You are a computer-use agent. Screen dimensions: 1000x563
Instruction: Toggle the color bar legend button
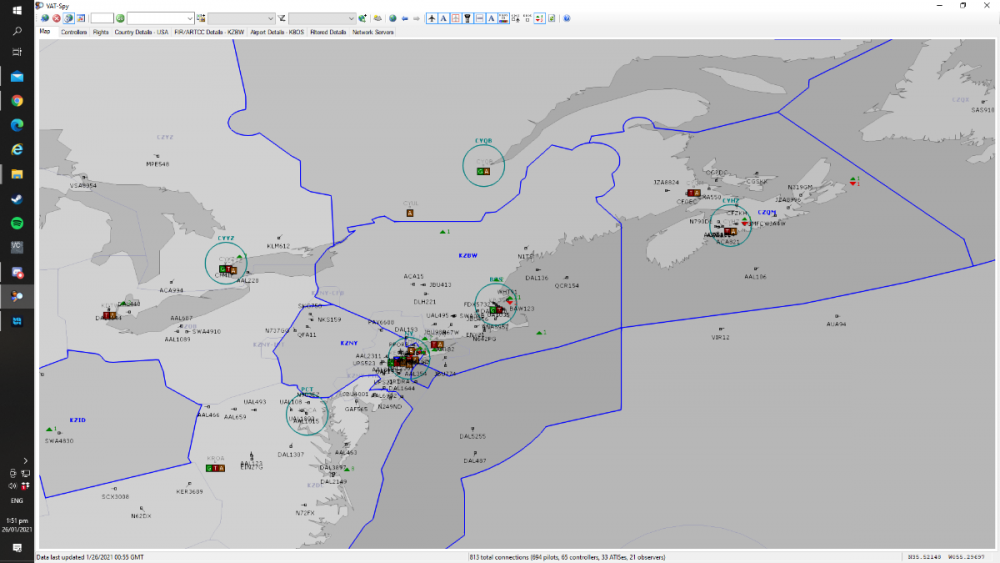[503, 18]
